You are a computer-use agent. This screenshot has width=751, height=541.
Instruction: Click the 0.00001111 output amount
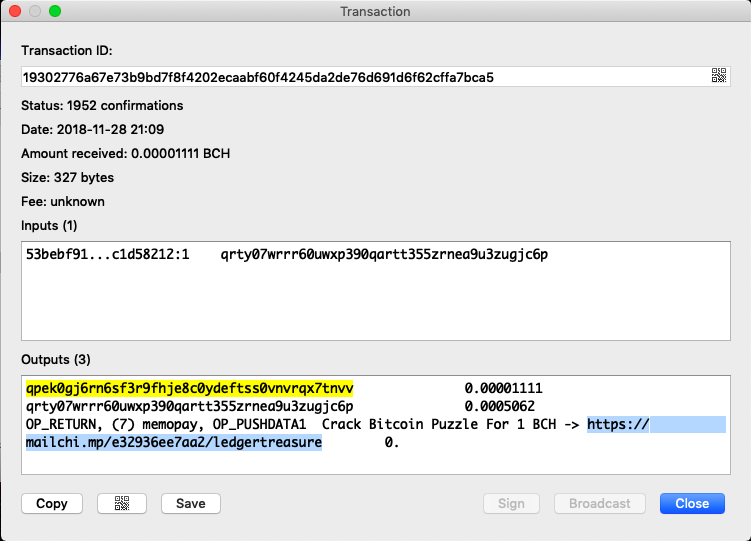[x=503, y=388]
